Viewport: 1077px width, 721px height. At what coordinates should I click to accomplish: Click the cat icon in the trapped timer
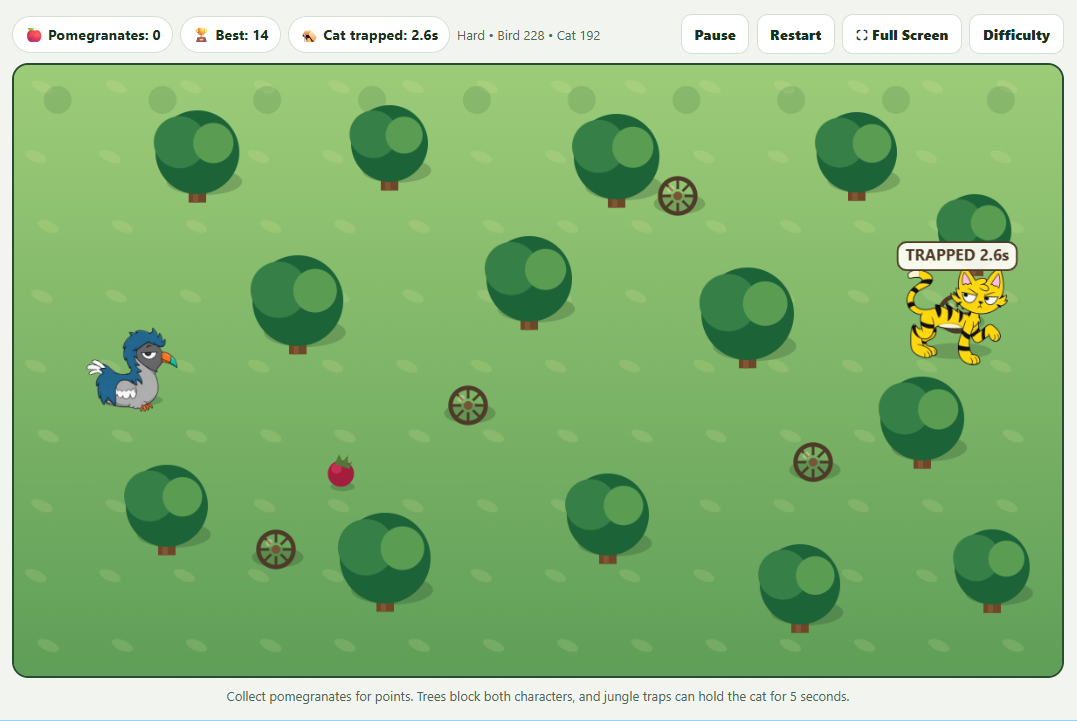coord(309,36)
